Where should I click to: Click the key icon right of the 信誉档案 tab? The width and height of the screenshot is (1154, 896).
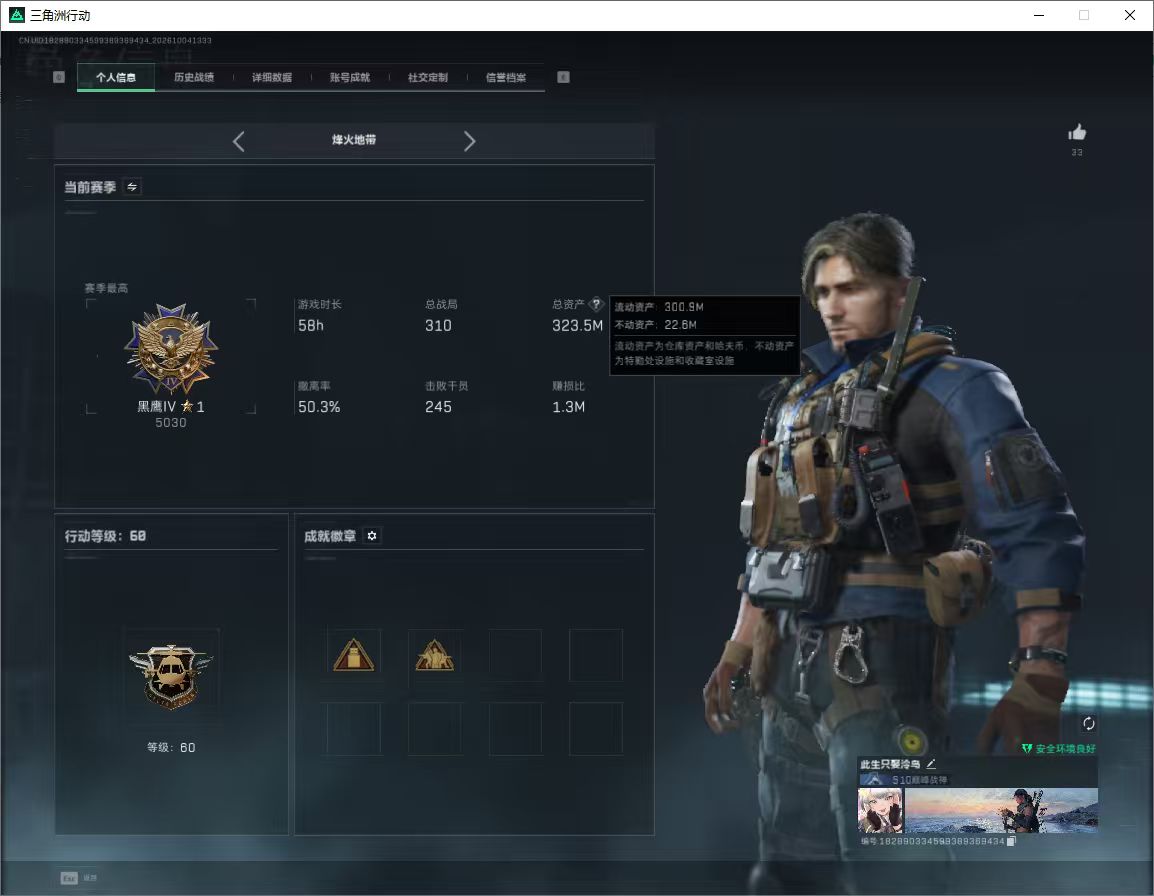point(563,77)
